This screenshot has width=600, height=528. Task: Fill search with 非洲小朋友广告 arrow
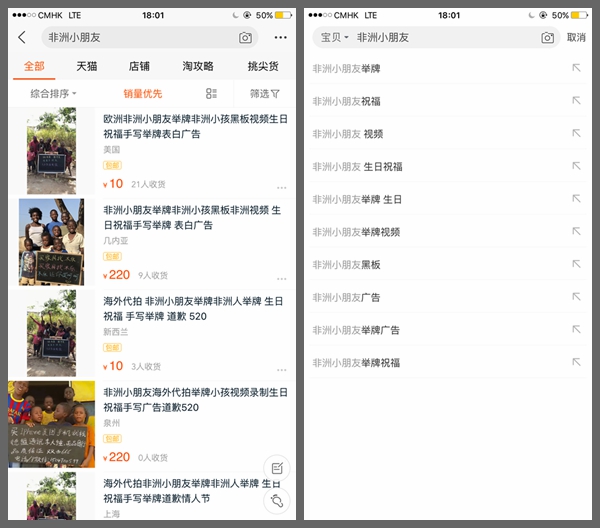point(576,297)
